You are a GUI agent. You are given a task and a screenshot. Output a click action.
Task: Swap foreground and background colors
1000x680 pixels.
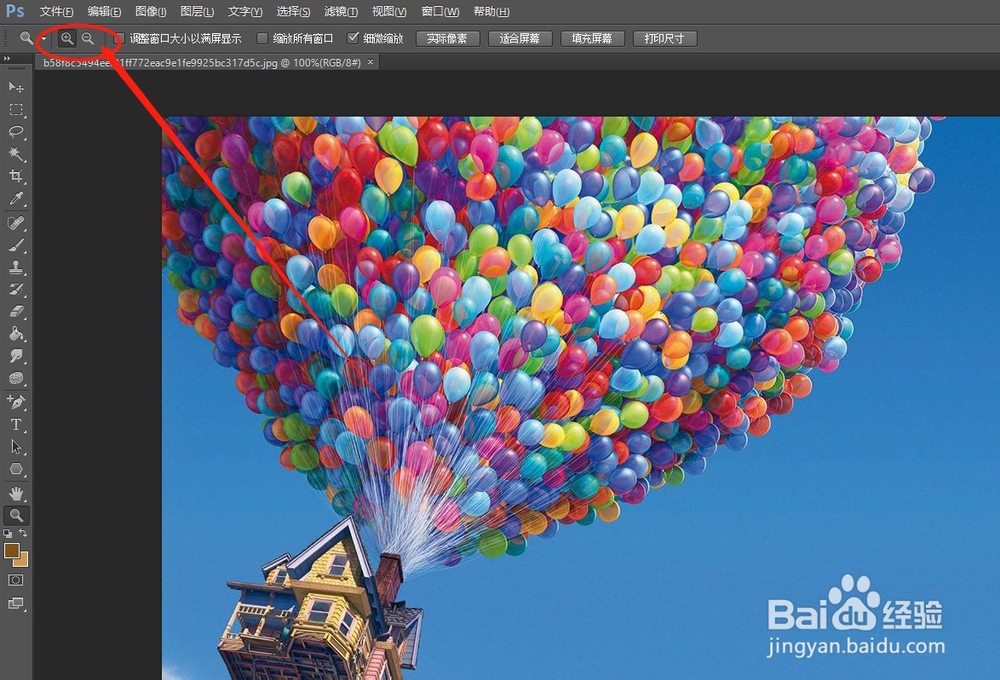[23, 533]
